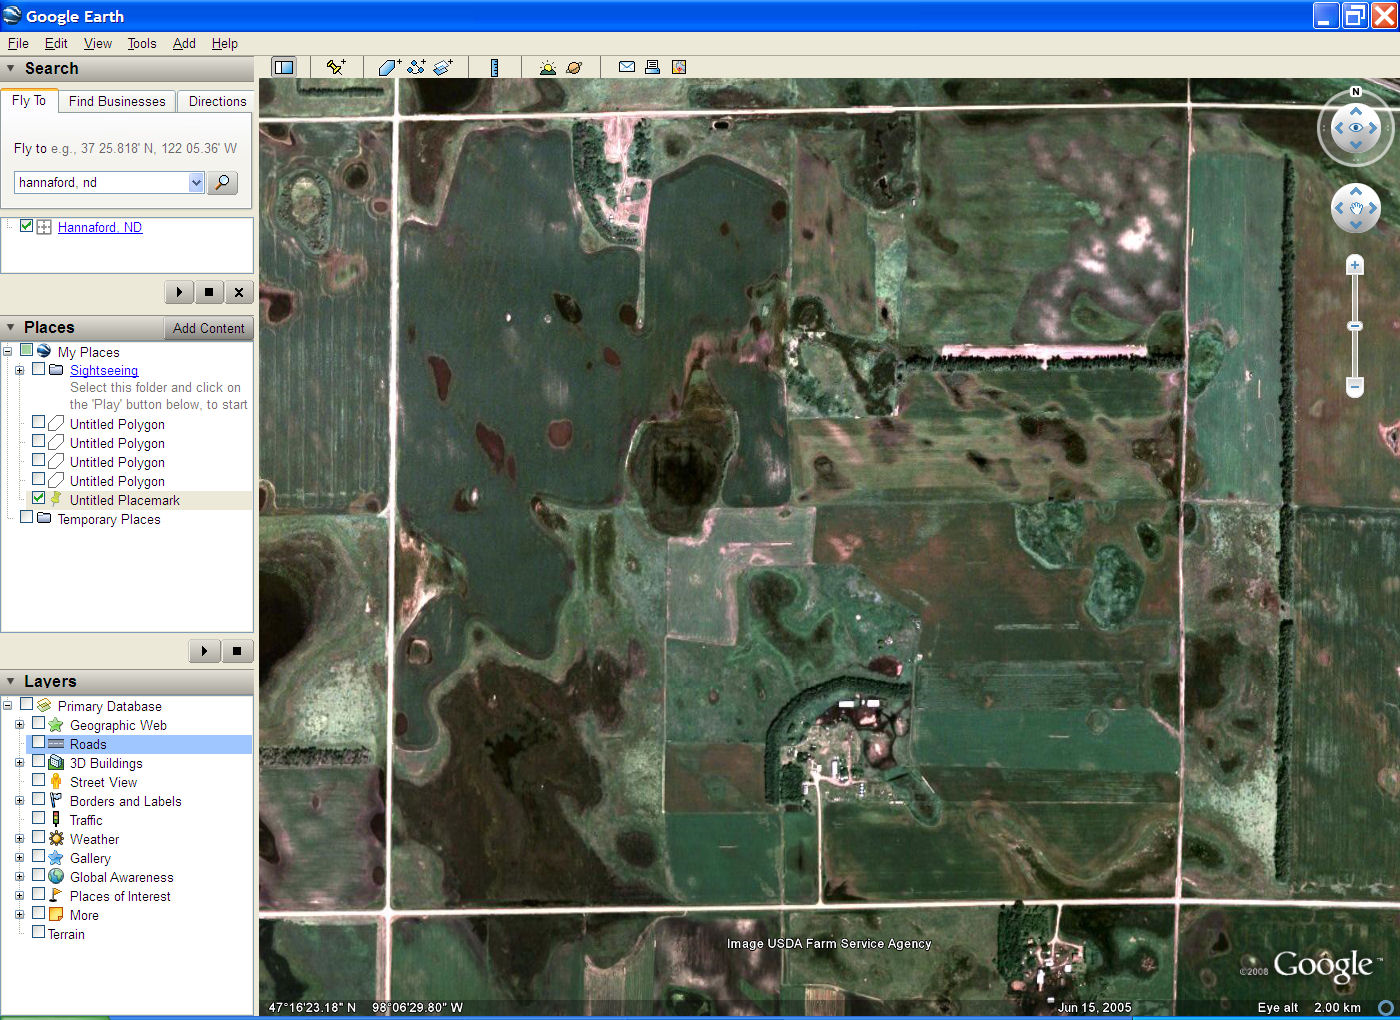Screen dimensions: 1400x1020
Task: Expand the 3D Buildings layer
Action: pos(19,763)
